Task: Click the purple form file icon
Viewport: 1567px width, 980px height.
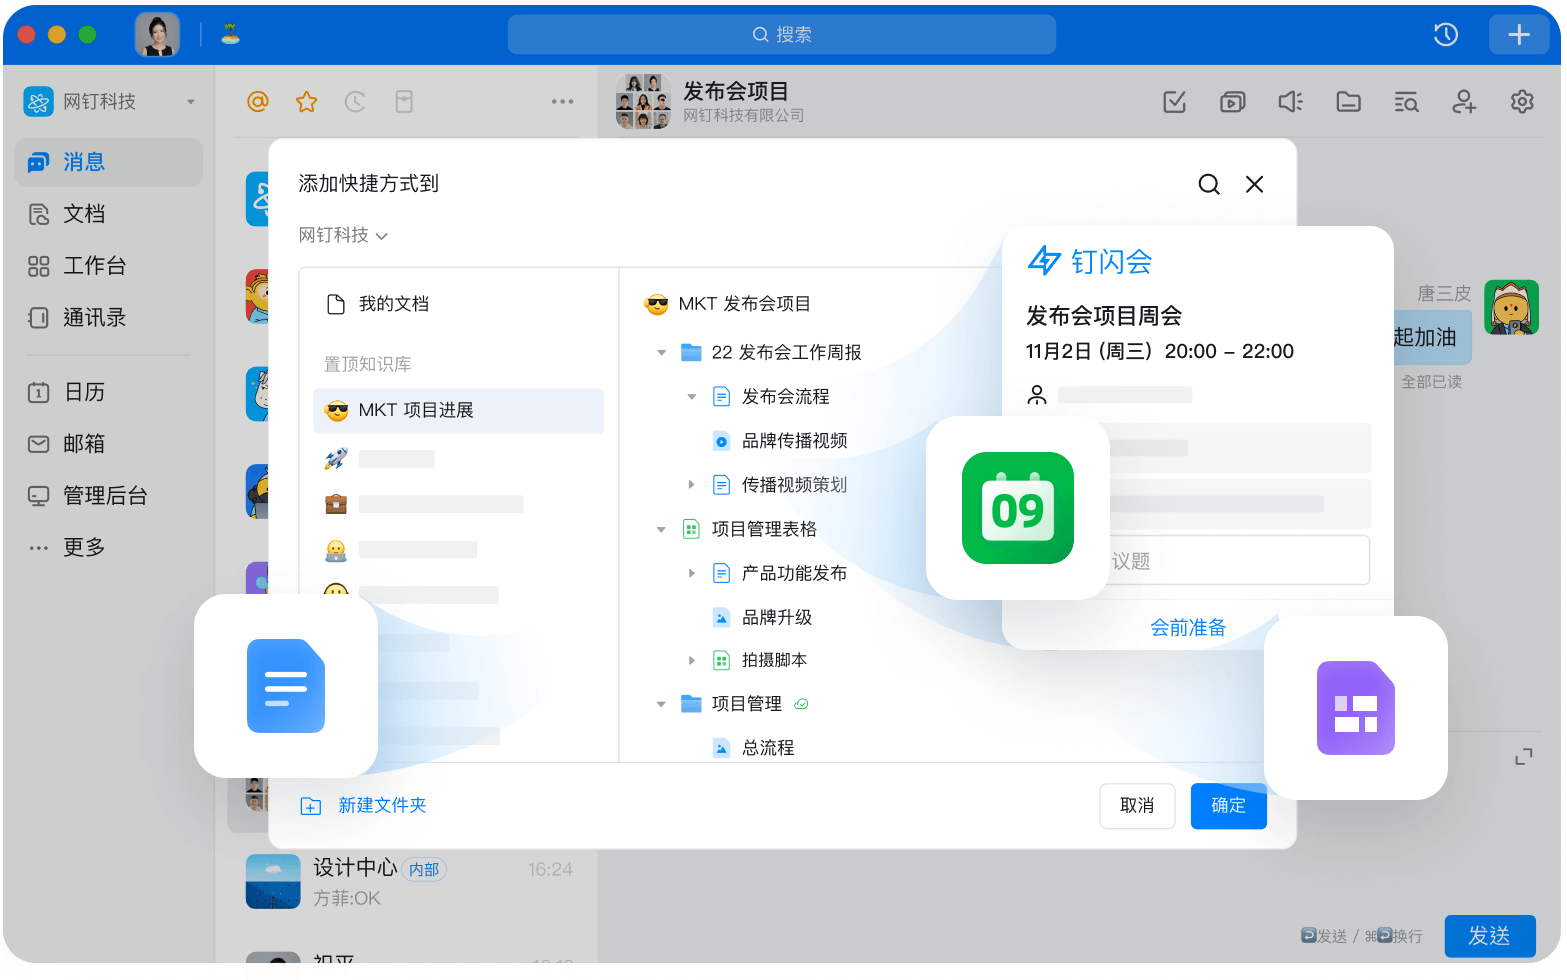Action: [1356, 708]
